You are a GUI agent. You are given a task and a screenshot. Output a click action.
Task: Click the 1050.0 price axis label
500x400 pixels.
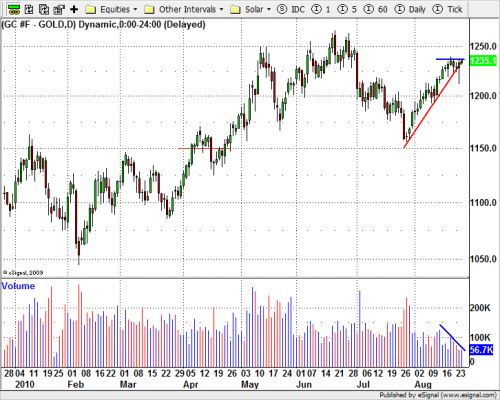pyautogui.click(x=483, y=259)
